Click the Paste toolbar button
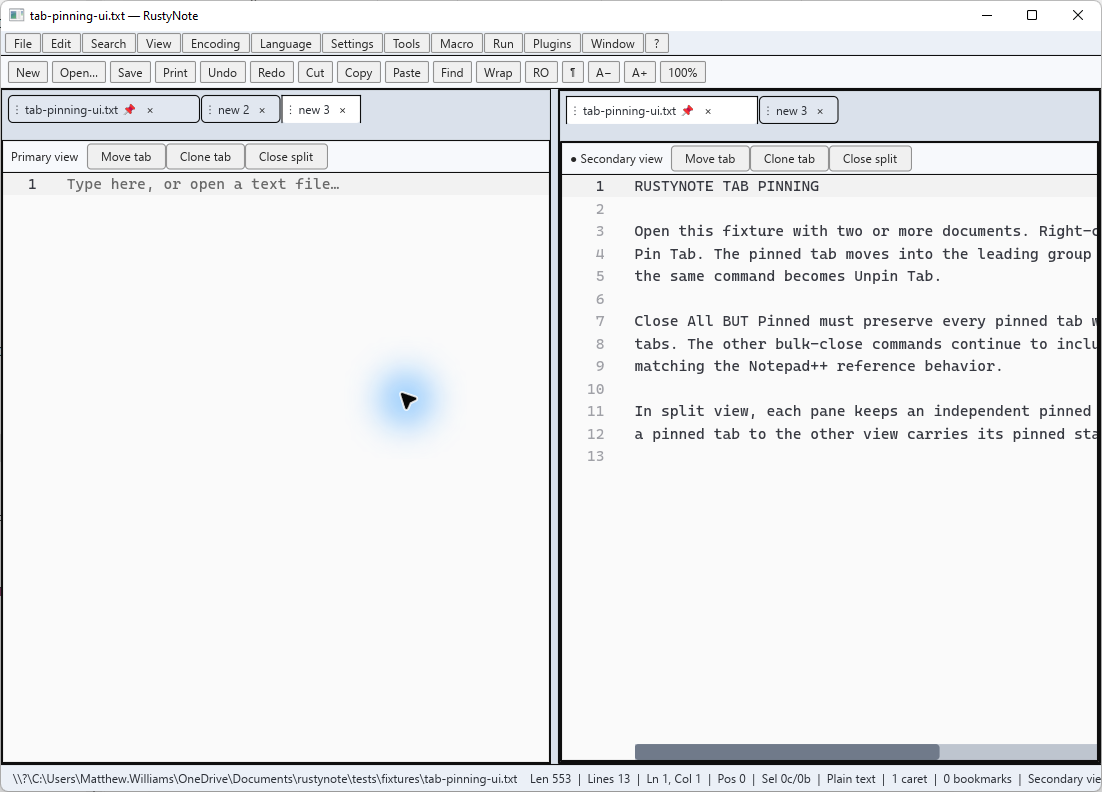 click(406, 72)
